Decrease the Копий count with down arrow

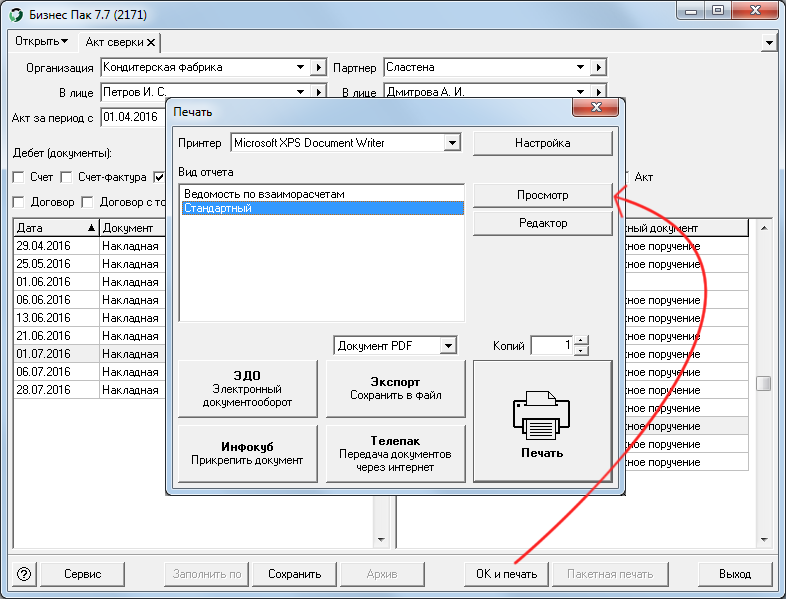coord(580,350)
